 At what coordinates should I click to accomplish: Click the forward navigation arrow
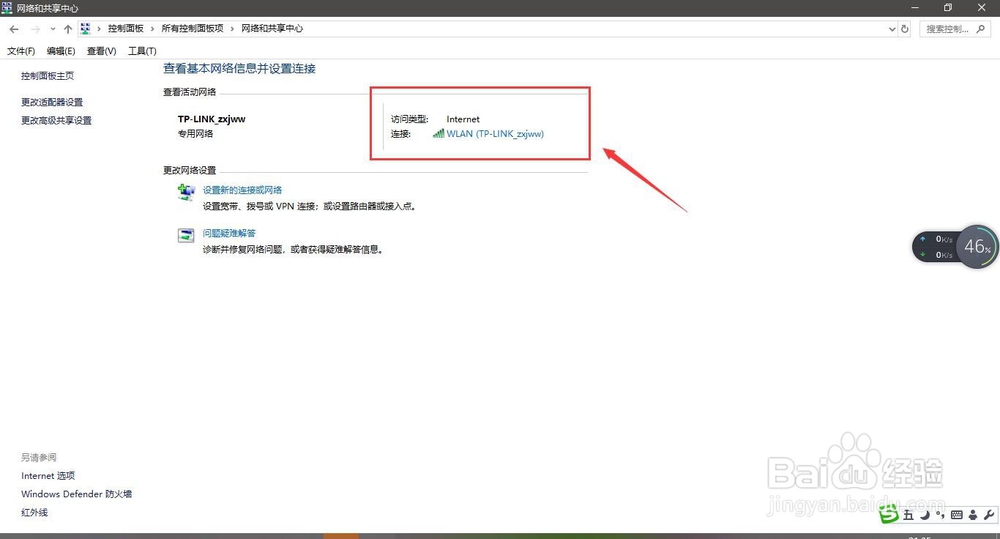click(35, 29)
